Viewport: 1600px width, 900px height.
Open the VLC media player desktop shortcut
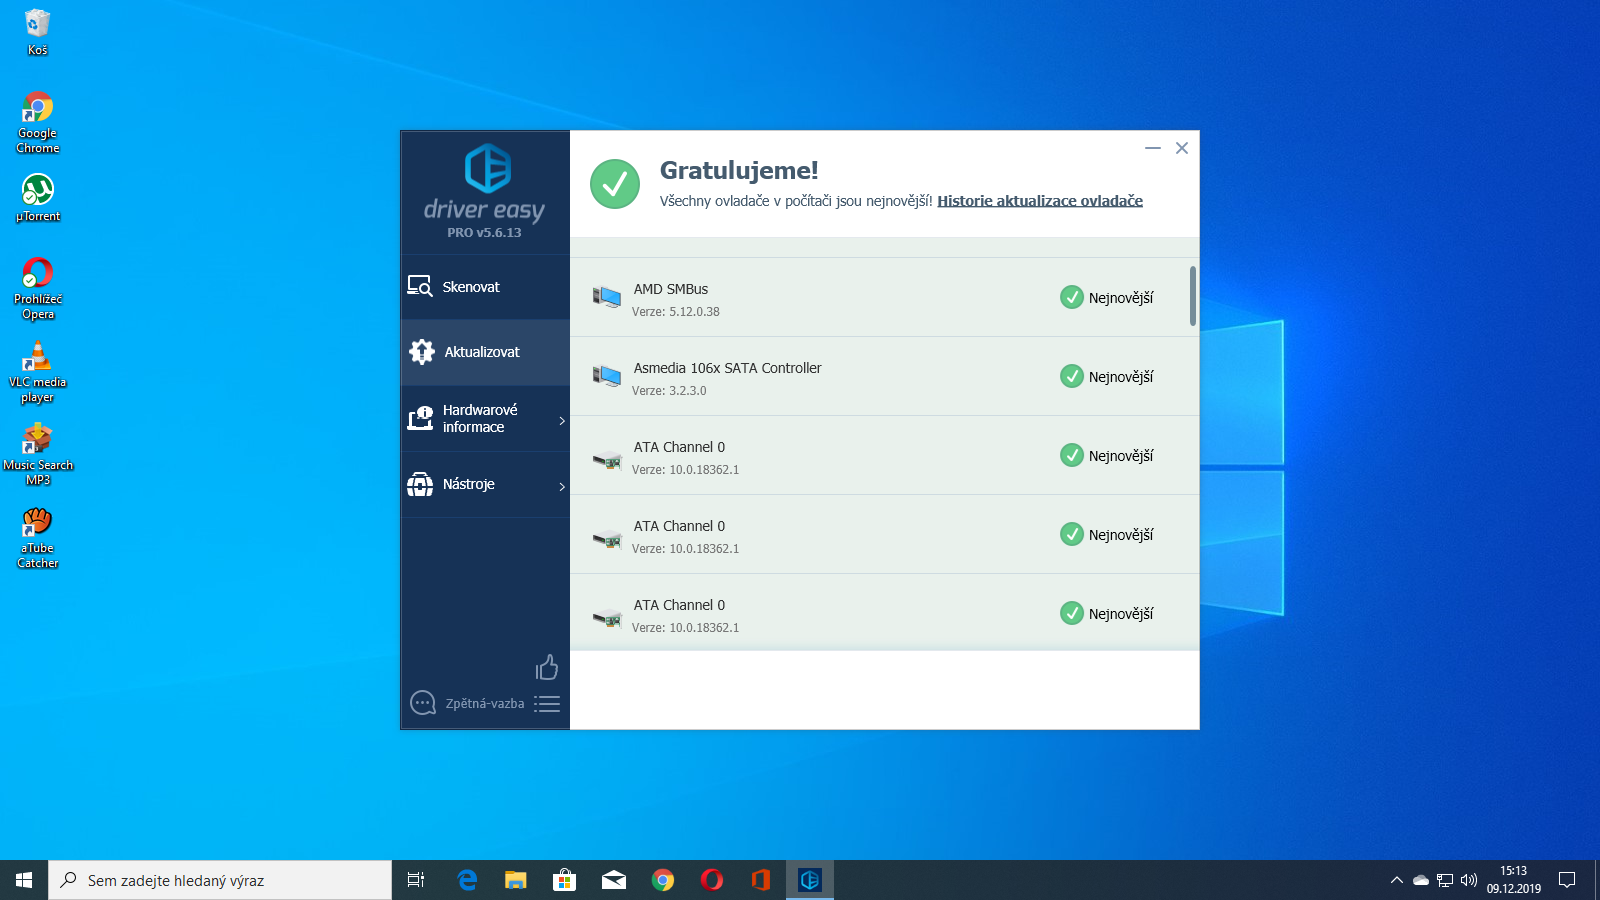point(38,371)
